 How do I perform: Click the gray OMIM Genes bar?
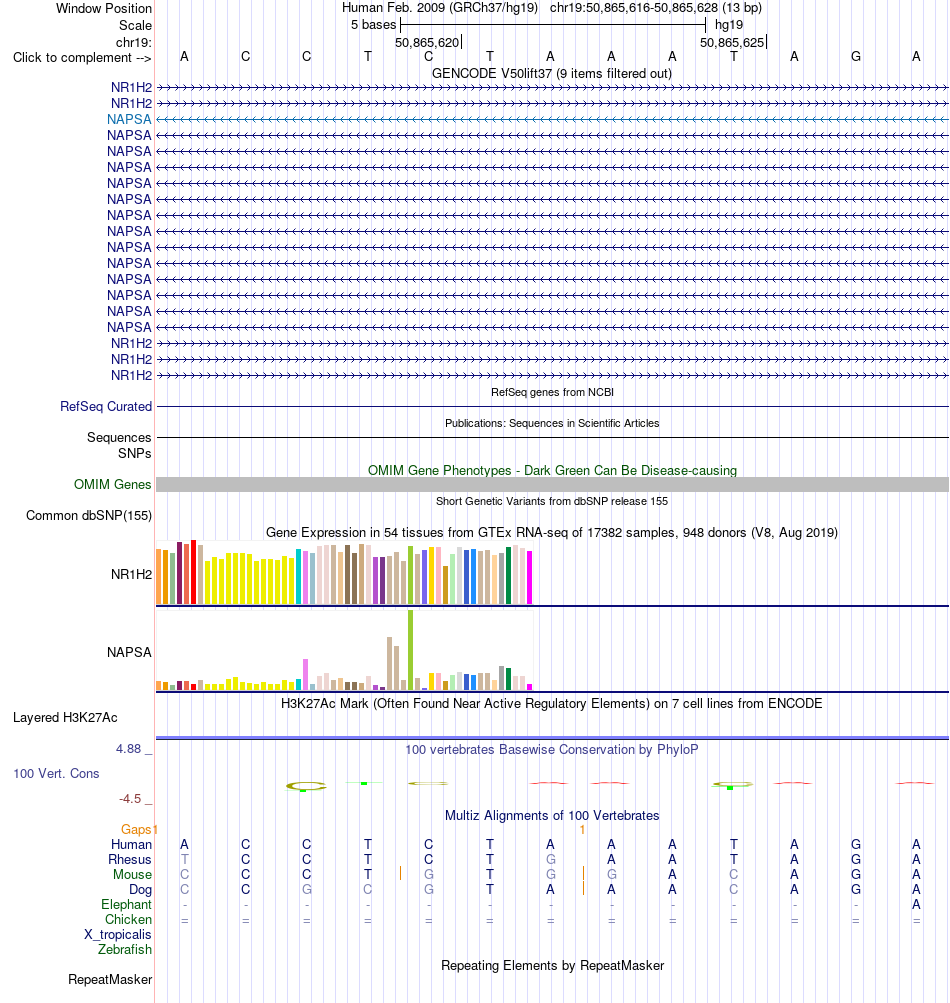[552, 485]
